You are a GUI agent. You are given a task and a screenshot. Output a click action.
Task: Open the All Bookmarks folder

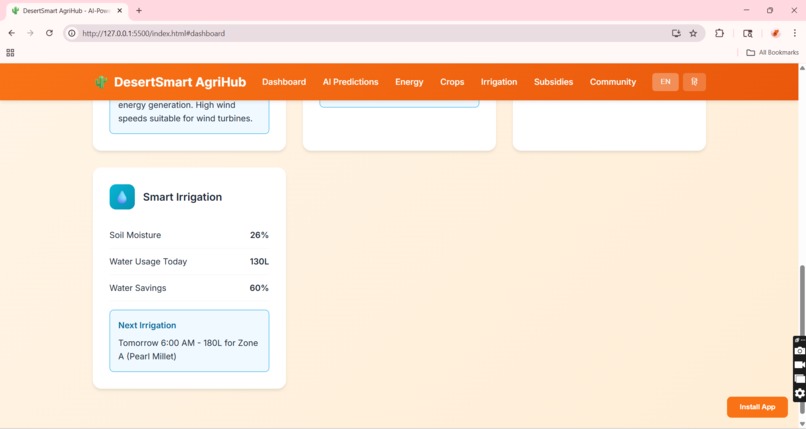773,52
